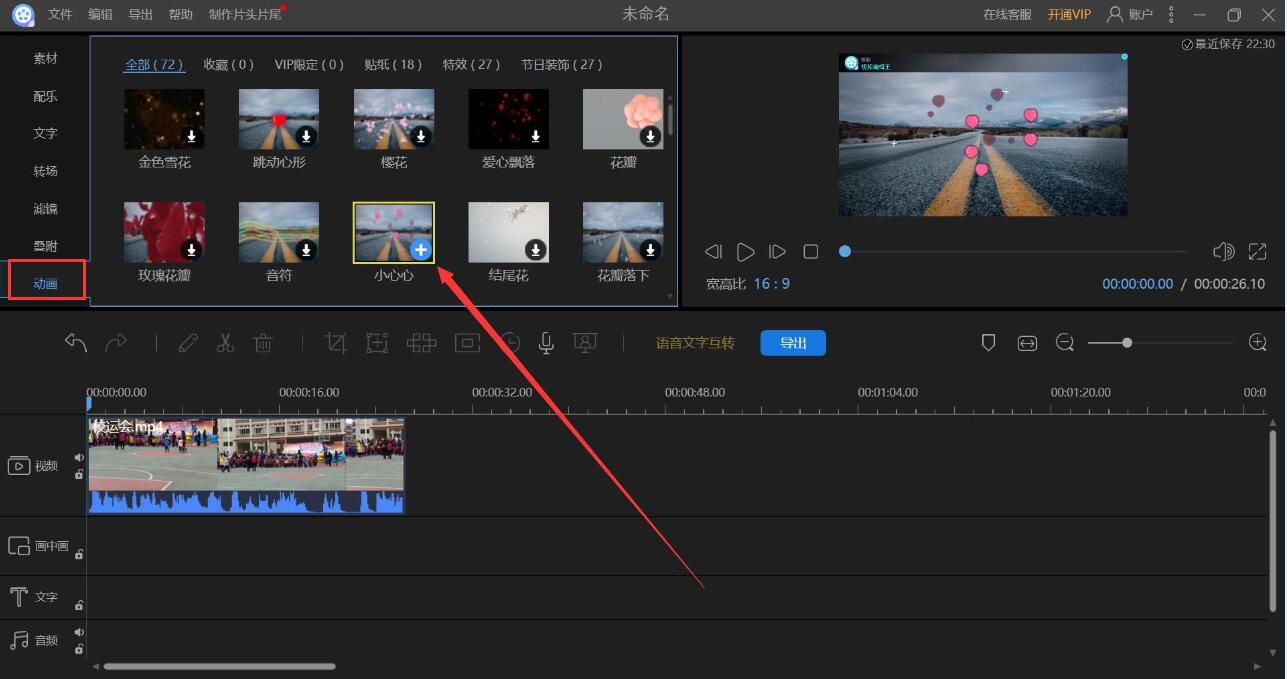Viewport: 1287px width, 679px height.
Task: Mute the 音频 track speaker
Action: pyautogui.click(x=79, y=632)
